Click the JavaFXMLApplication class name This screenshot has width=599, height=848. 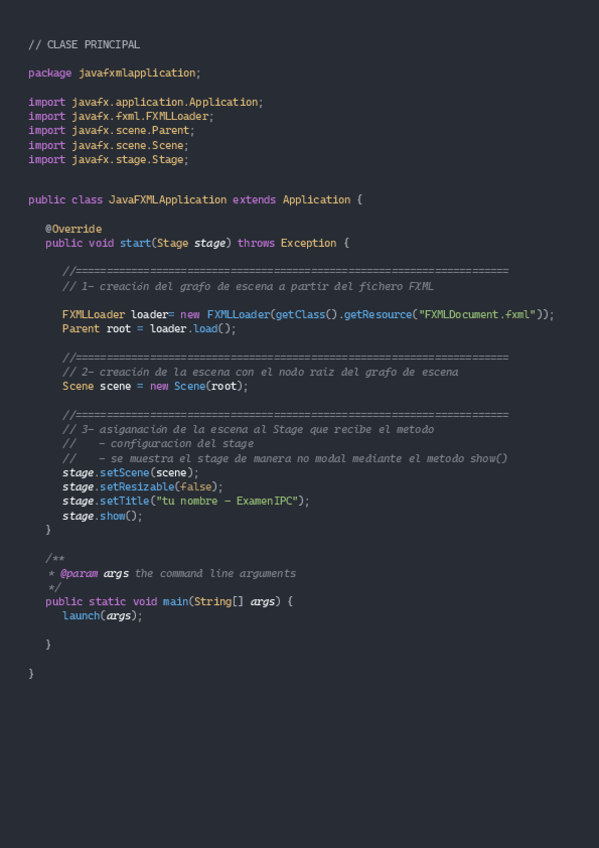tap(168, 200)
